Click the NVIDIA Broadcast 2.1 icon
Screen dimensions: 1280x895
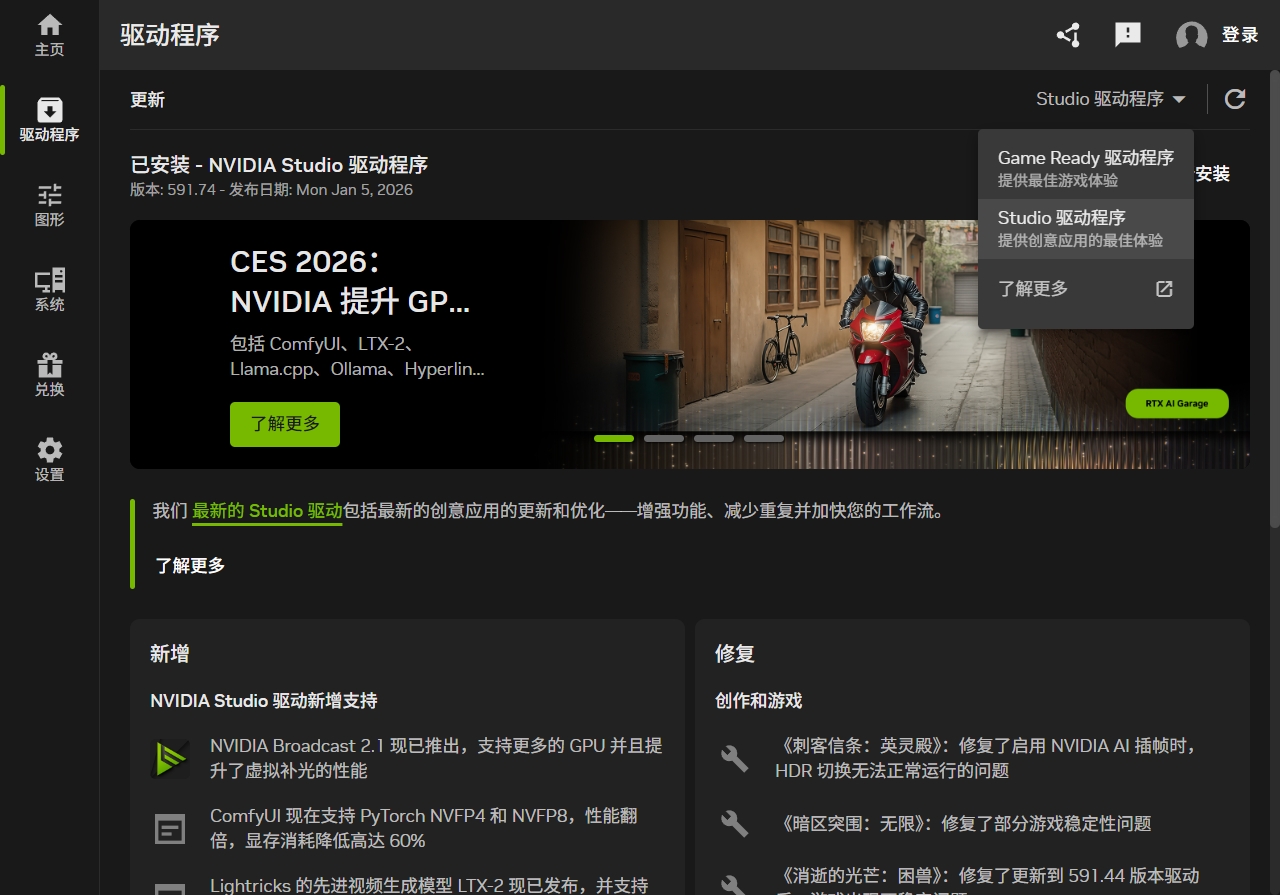(170, 759)
